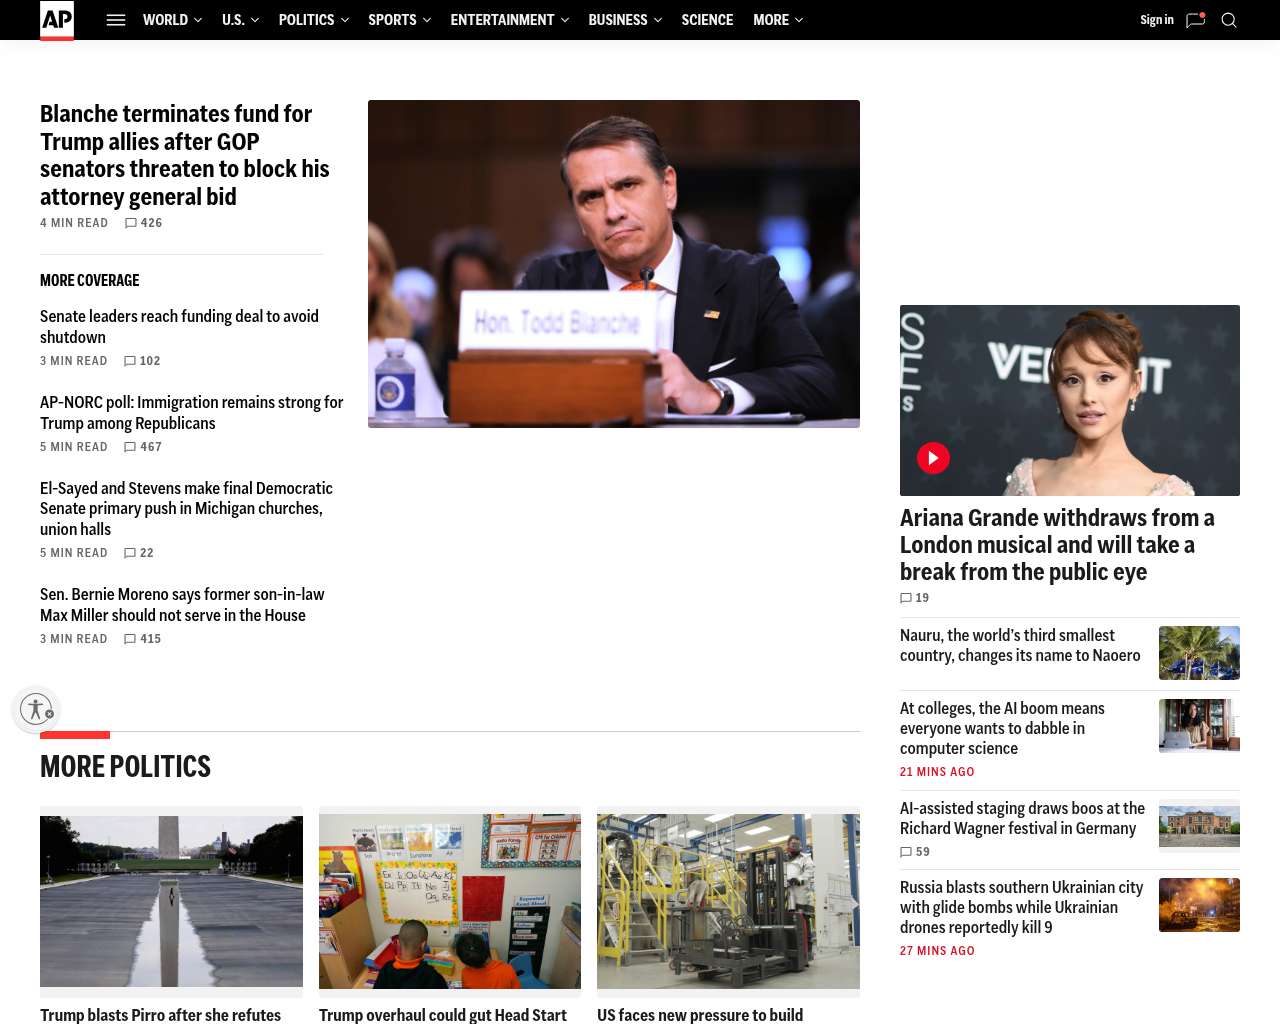
Task: Open the Washington Monument reflecting pool photo
Action: point(171,901)
